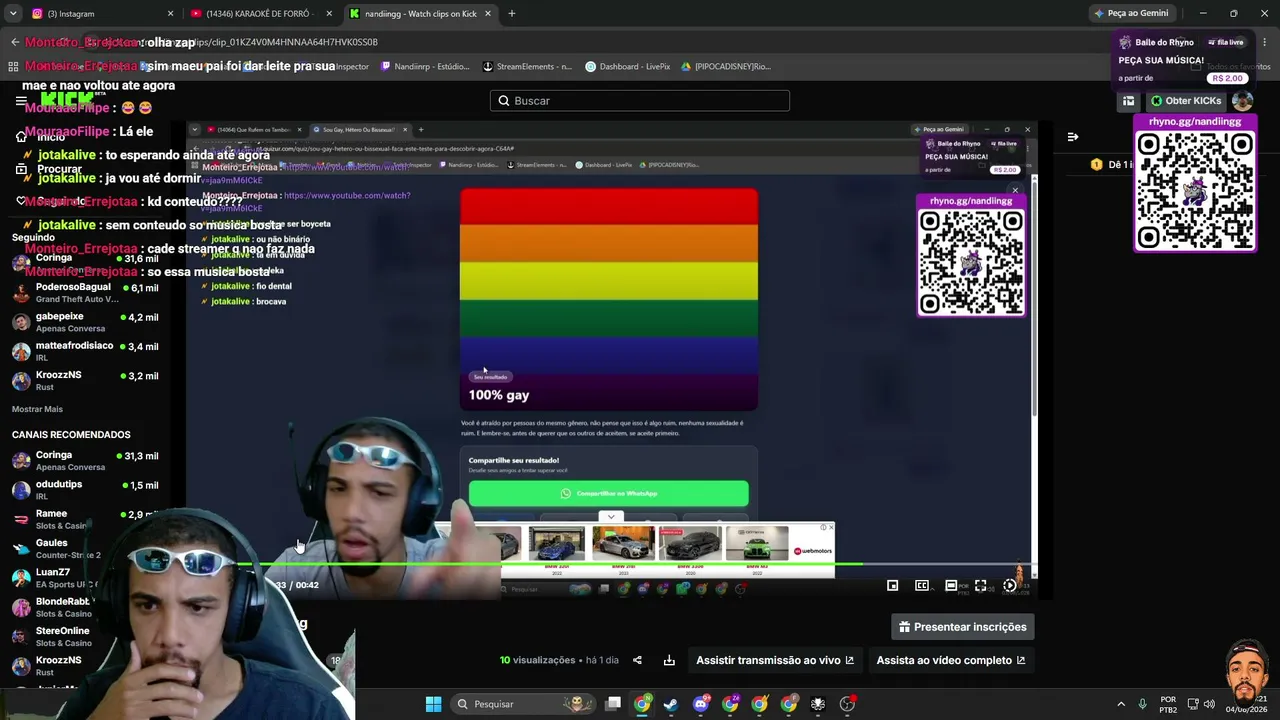Image resolution: width=1280 pixels, height=720 pixels.
Task: Open the Nandiinrp Estúdio bookmark
Action: (425, 66)
